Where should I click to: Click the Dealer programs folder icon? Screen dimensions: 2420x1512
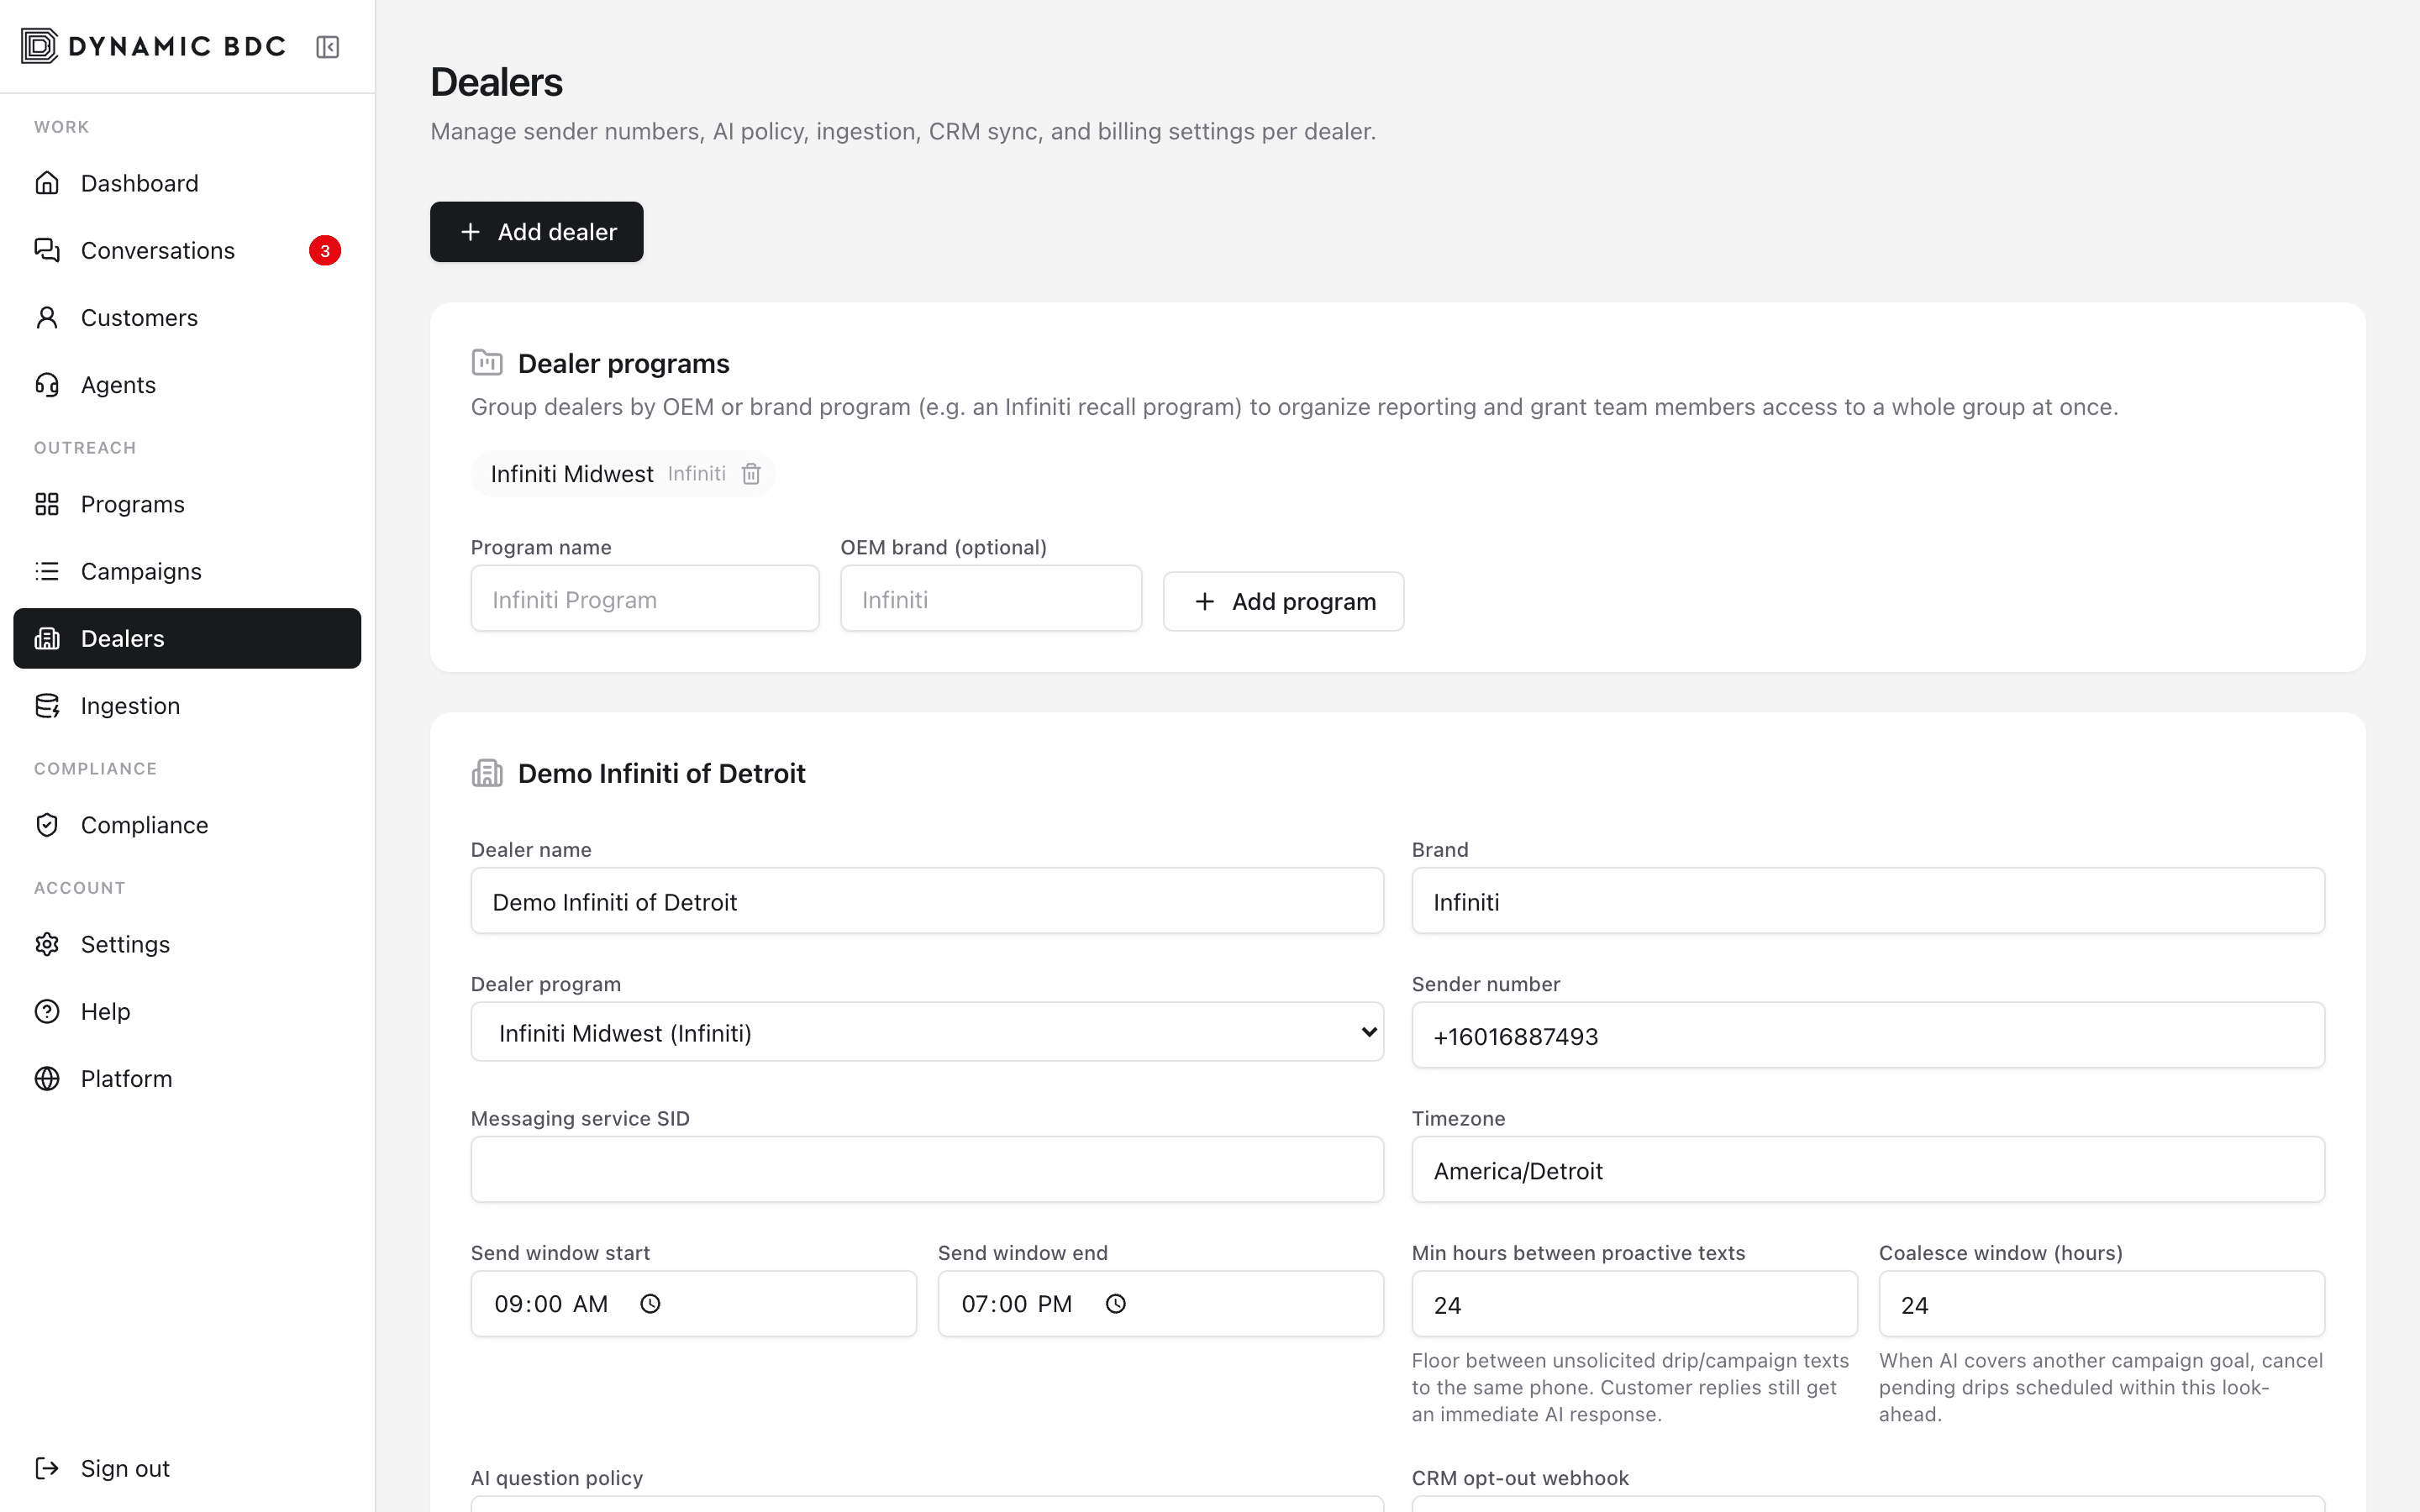point(487,362)
